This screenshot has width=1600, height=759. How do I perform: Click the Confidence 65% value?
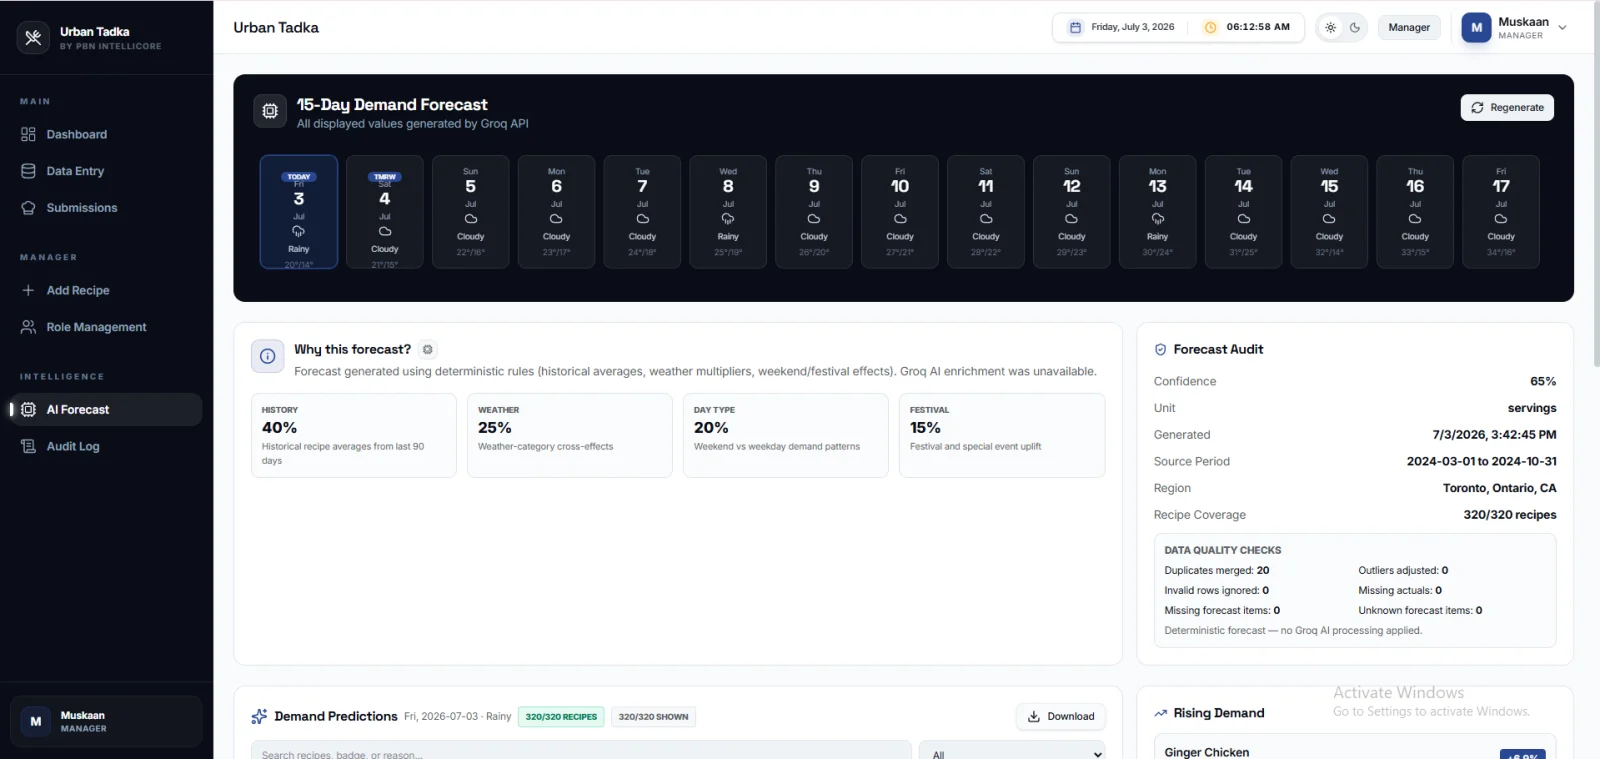[x=1543, y=381]
